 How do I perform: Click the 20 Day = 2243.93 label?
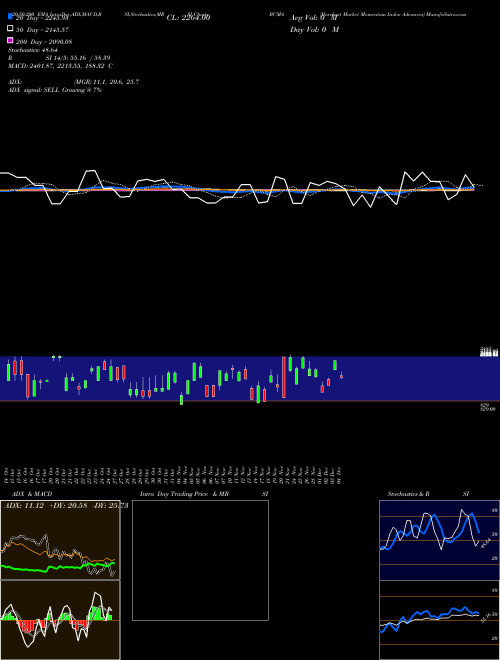pos(42,18)
